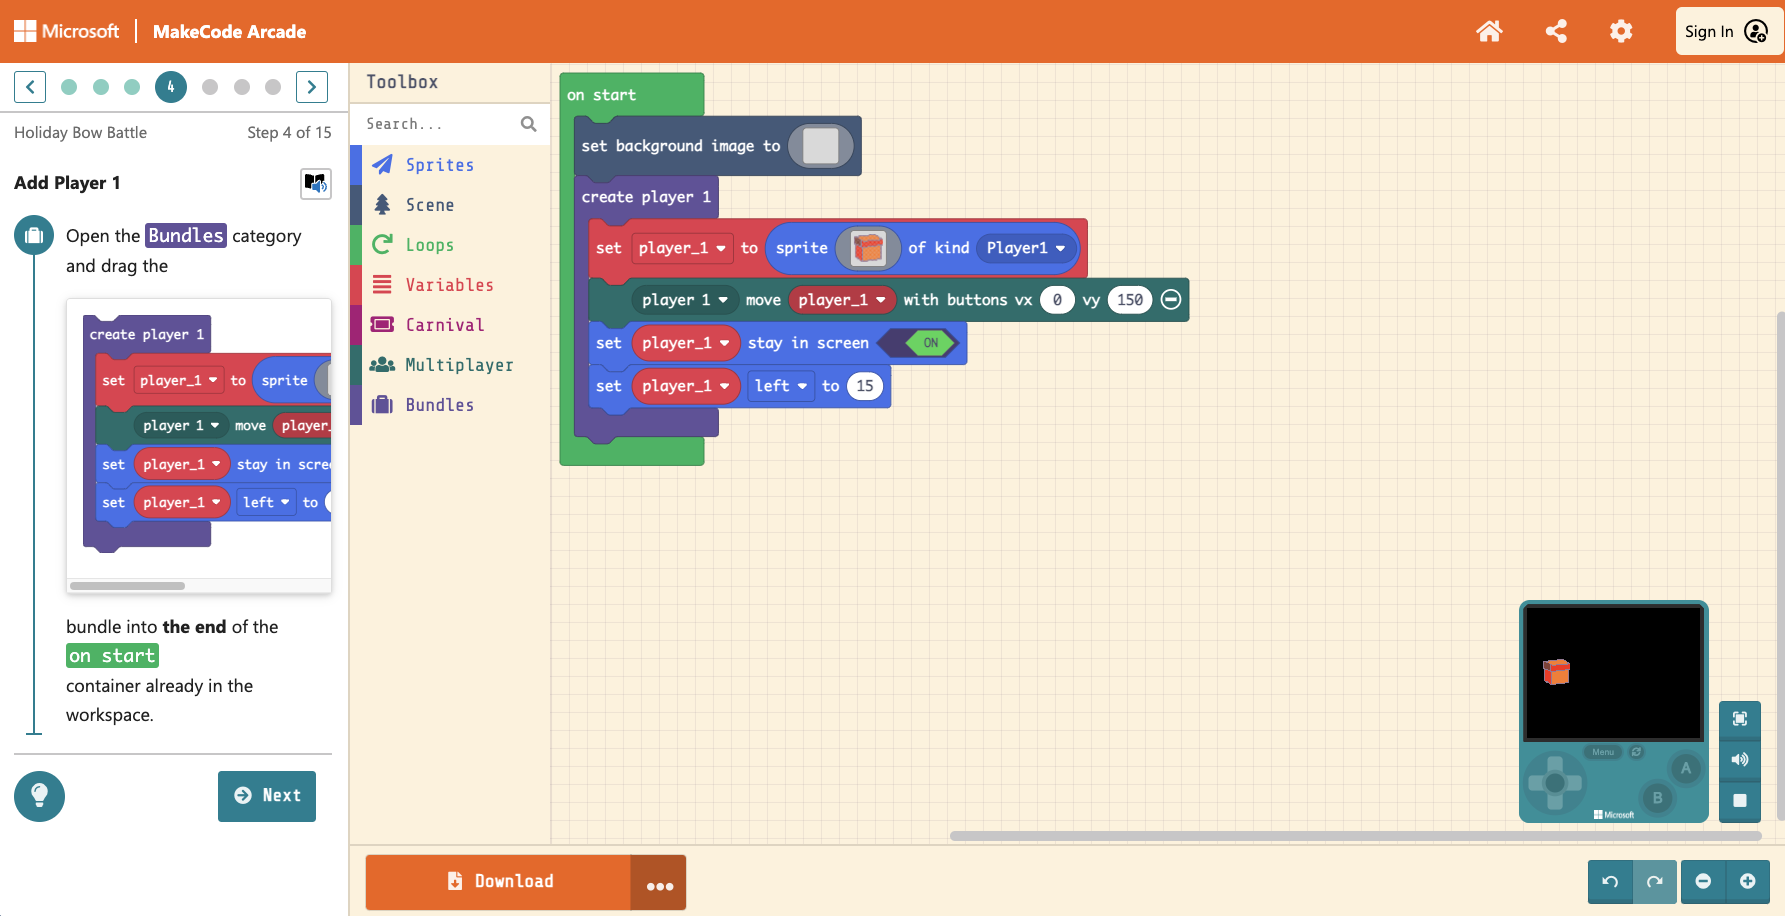Open the Carnival toolbox category
This screenshot has width=1785, height=916.
coord(450,325)
